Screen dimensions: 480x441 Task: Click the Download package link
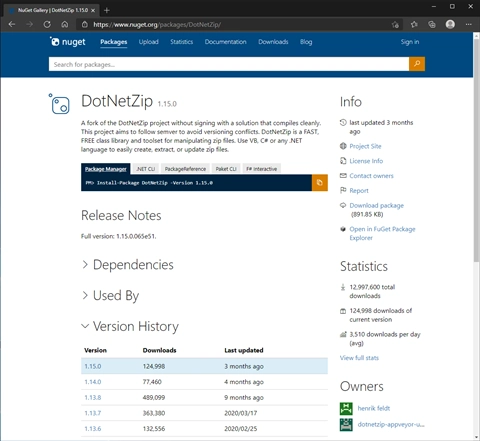tap(377, 205)
